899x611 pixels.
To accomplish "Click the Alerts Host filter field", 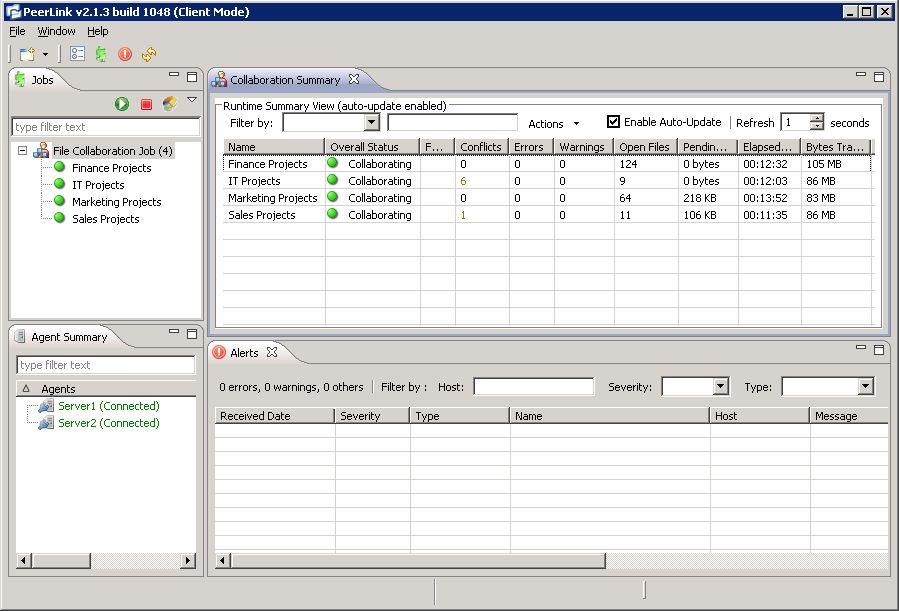I will [x=534, y=387].
